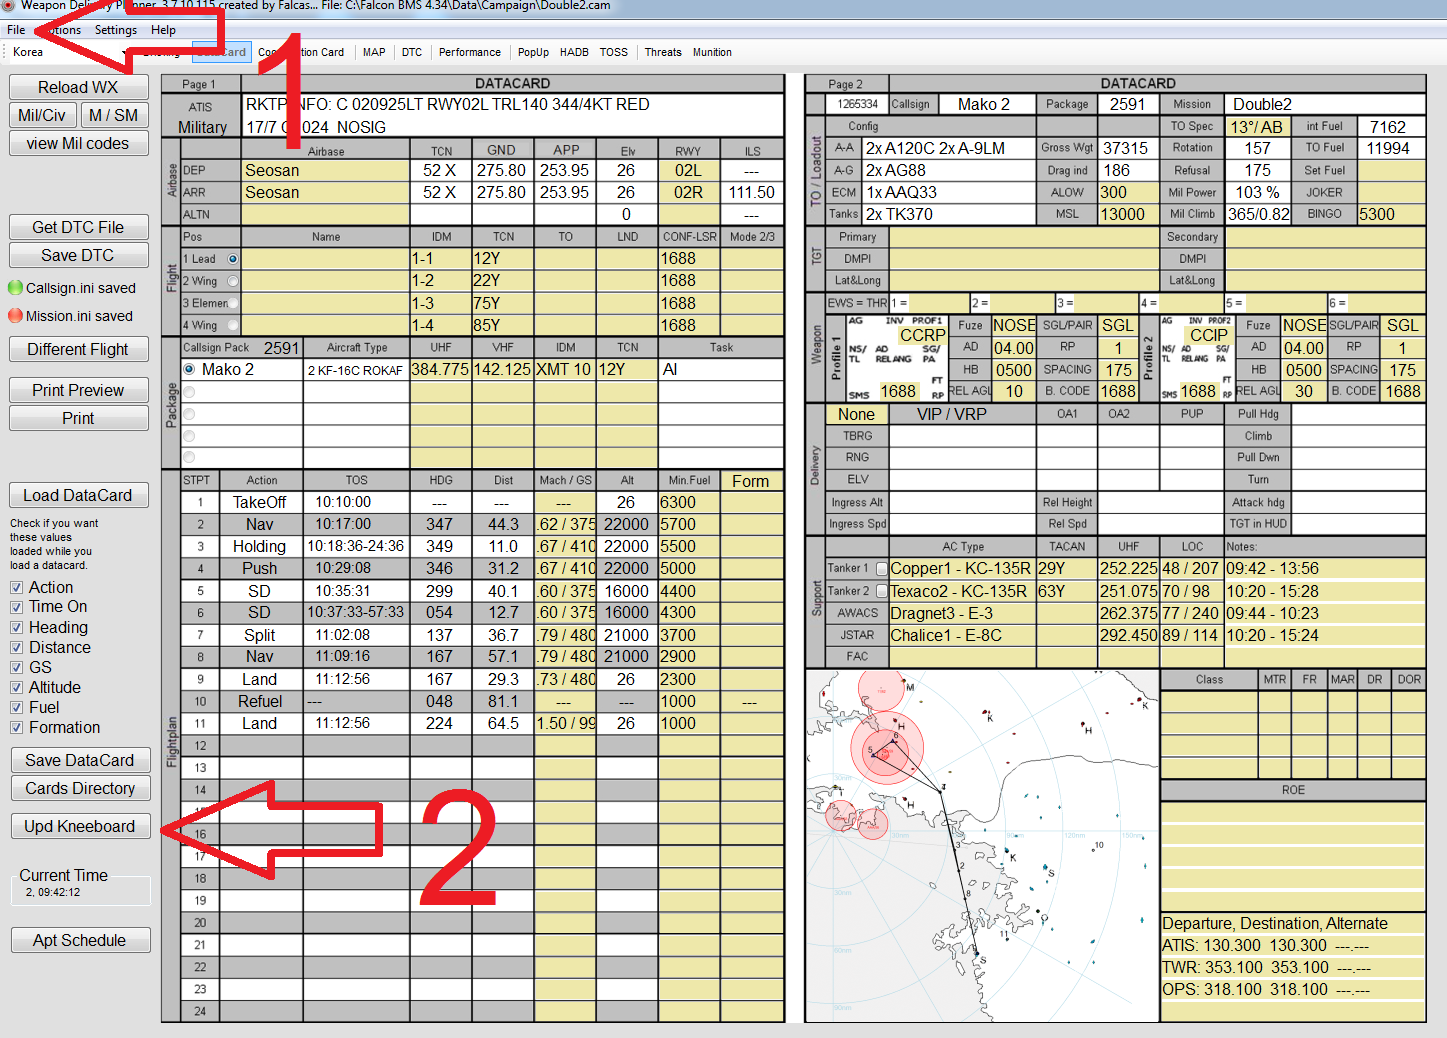Select the 4 Wing radio button
The width and height of the screenshot is (1447, 1038).
tap(233, 325)
